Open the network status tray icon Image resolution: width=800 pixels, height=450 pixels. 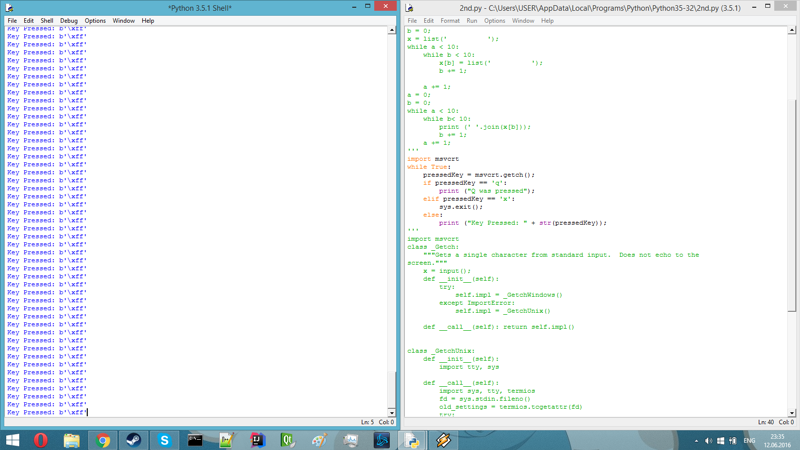point(733,441)
